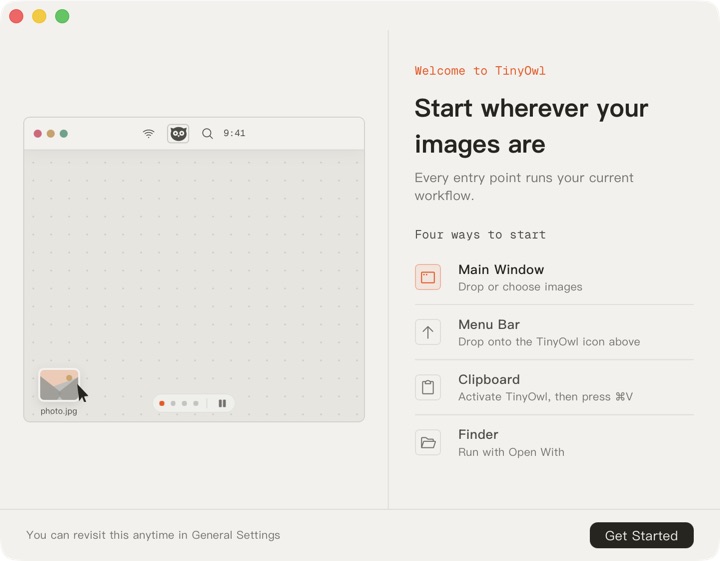This screenshot has width=720, height=561.
Task: Click 'Four ways to start' label
Action: pos(480,235)
